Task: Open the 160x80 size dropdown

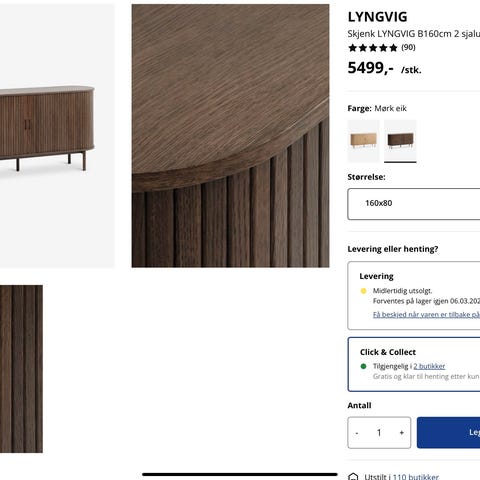Action: pos(414,204)
